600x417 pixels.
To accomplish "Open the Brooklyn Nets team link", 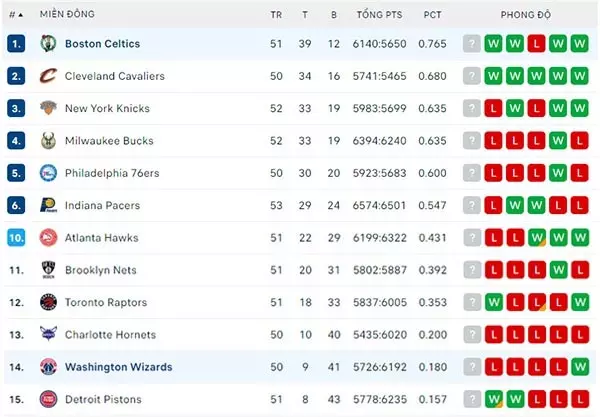I will (x=101, y=270).
